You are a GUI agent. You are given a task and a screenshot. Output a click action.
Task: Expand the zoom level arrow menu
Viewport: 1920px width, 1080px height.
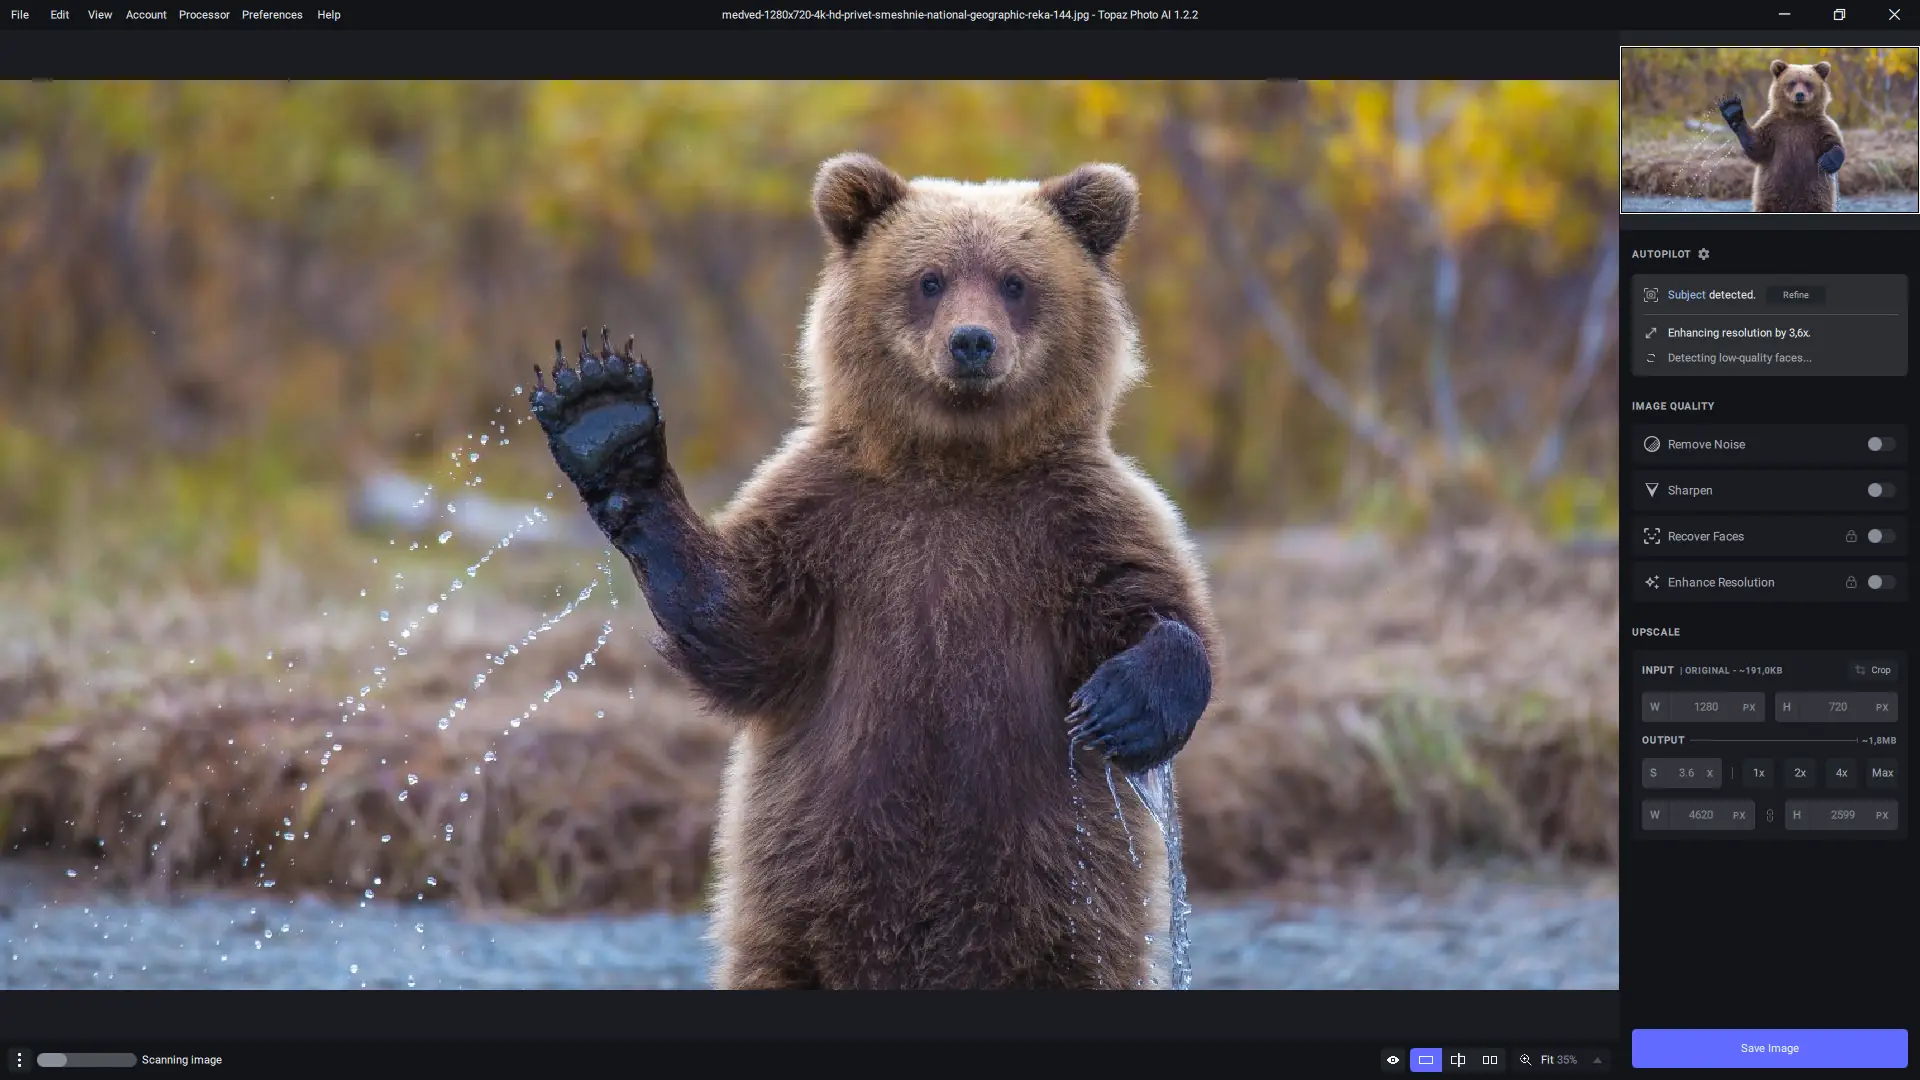click(x=1597, y=1060)
